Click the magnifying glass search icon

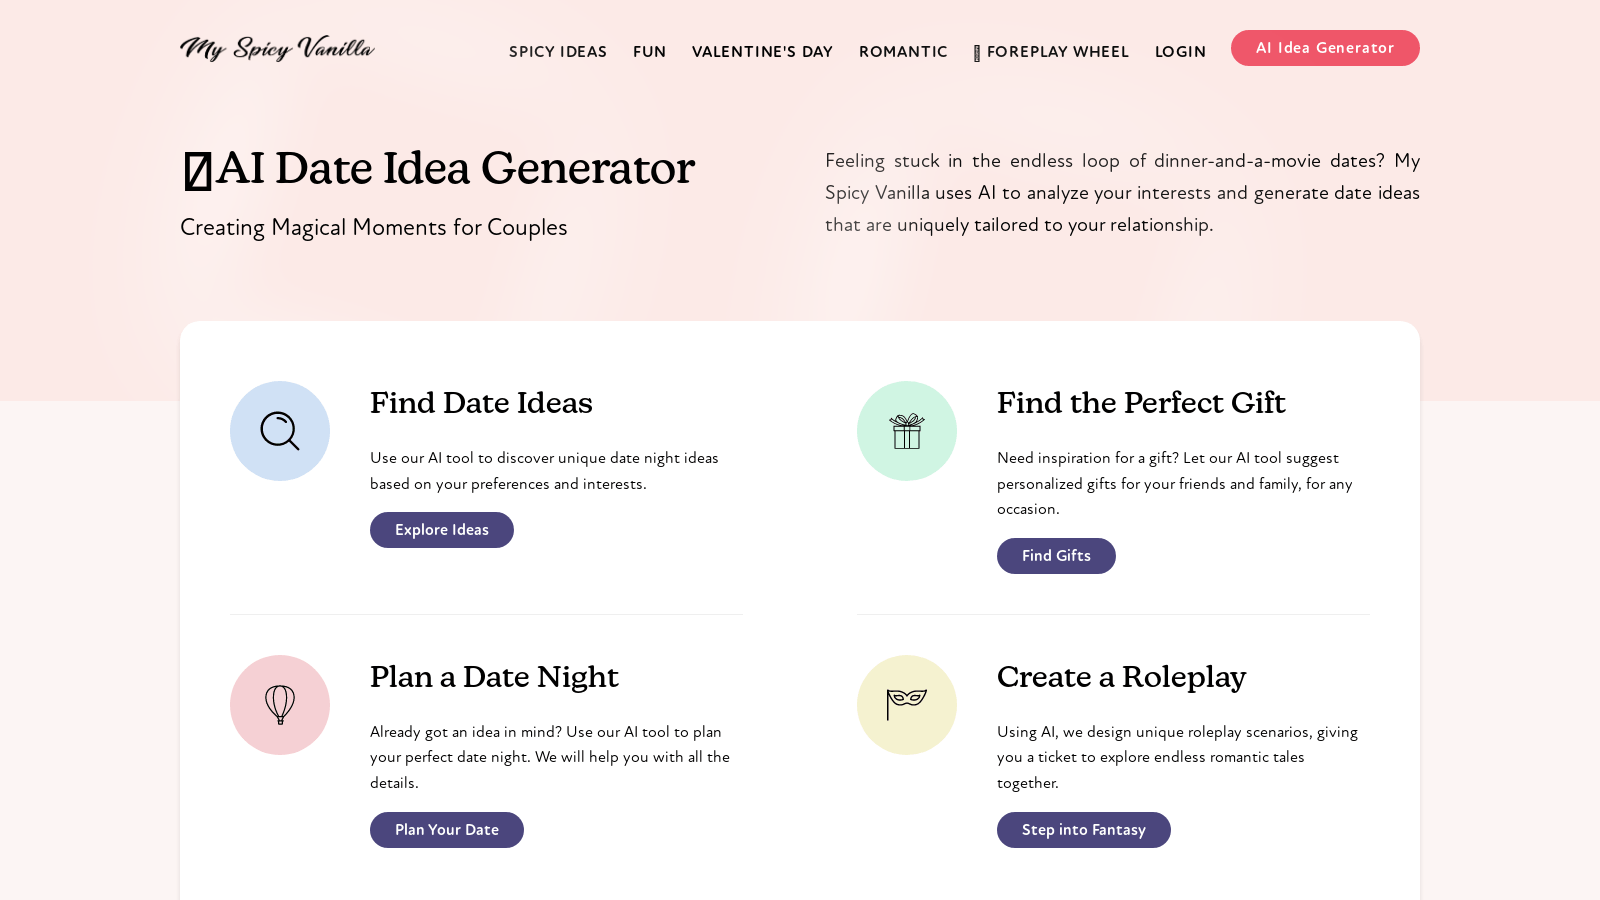pos(280,431)
